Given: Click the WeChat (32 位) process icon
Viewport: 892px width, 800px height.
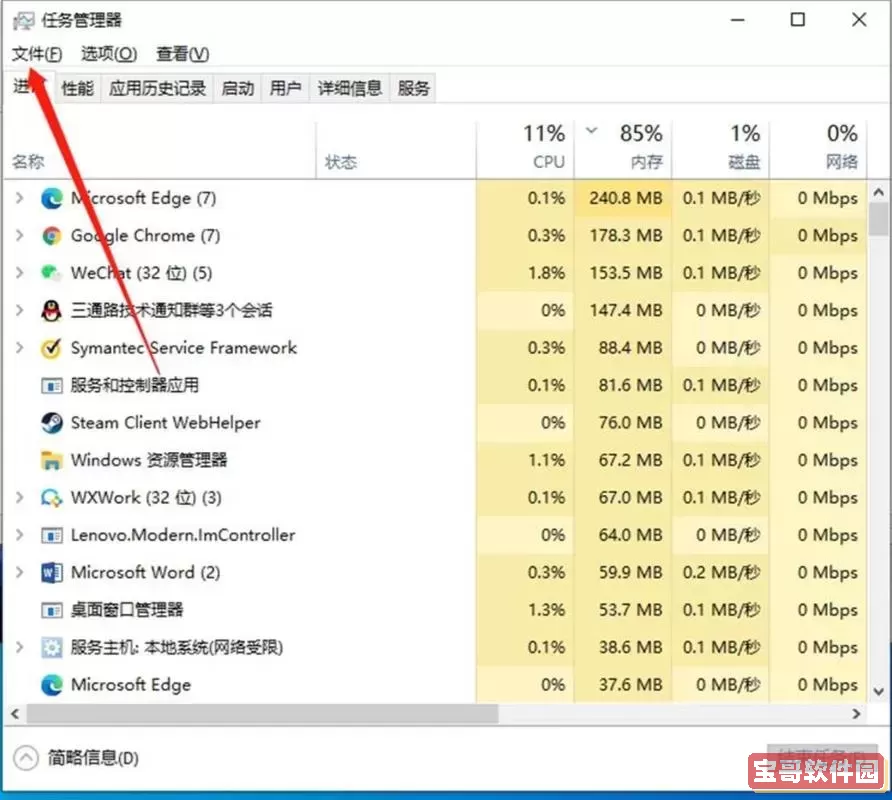Looking at the screenshot, I should pyautogui.click(x=52, y=273).
